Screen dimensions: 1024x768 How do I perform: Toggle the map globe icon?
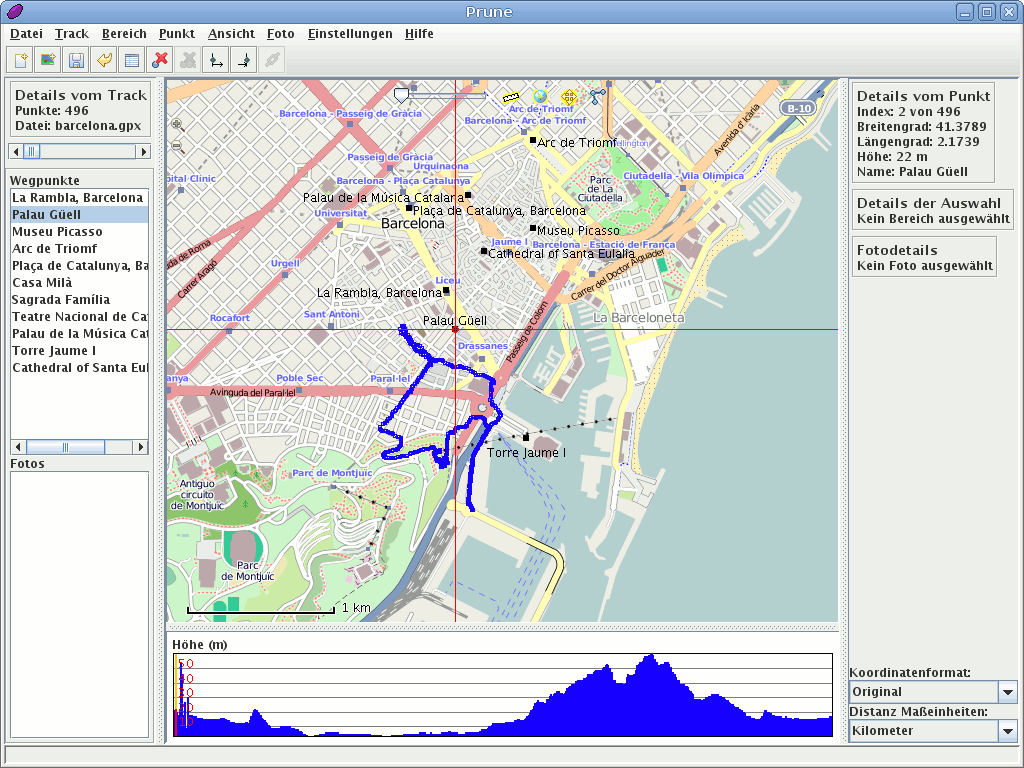[539, 97]
